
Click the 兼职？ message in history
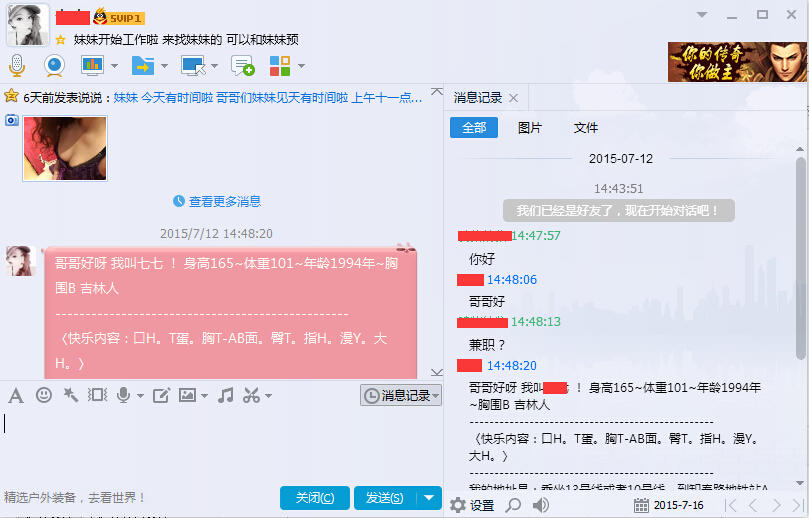pyautogui.click(x=487, y=345)
